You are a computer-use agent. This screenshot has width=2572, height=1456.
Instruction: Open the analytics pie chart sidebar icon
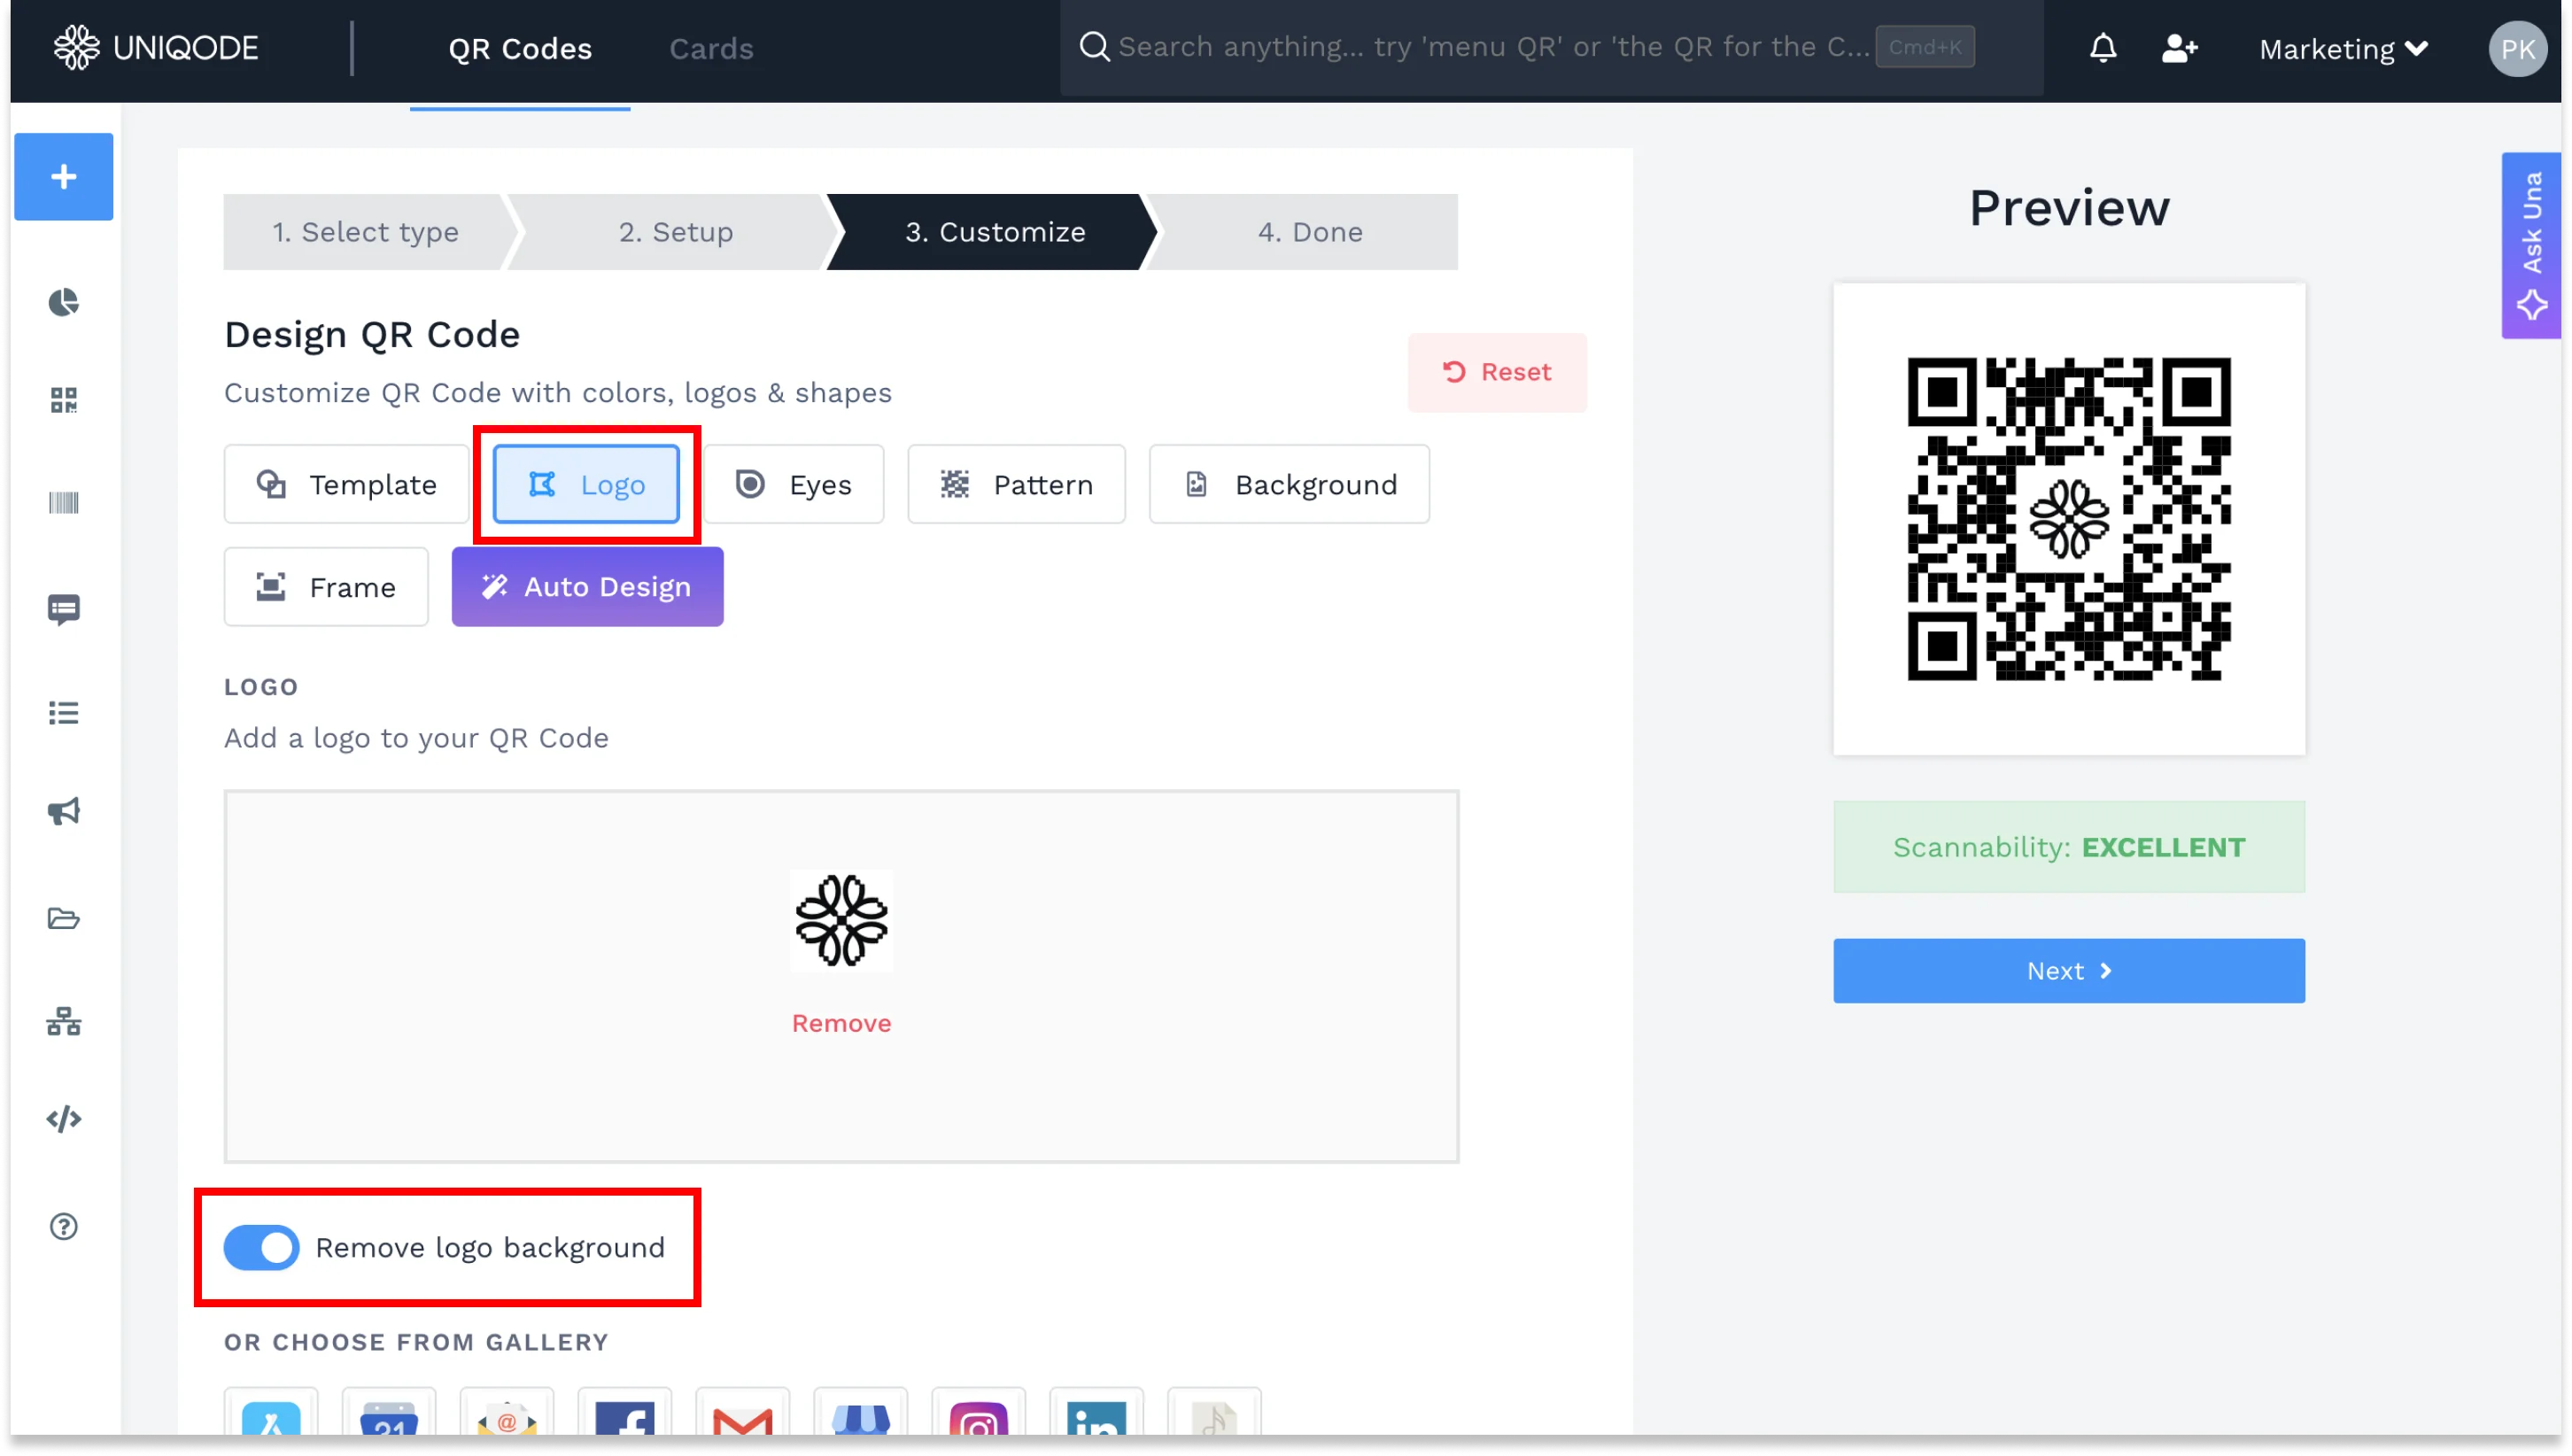pyautogui.click(x=64, y=302)
